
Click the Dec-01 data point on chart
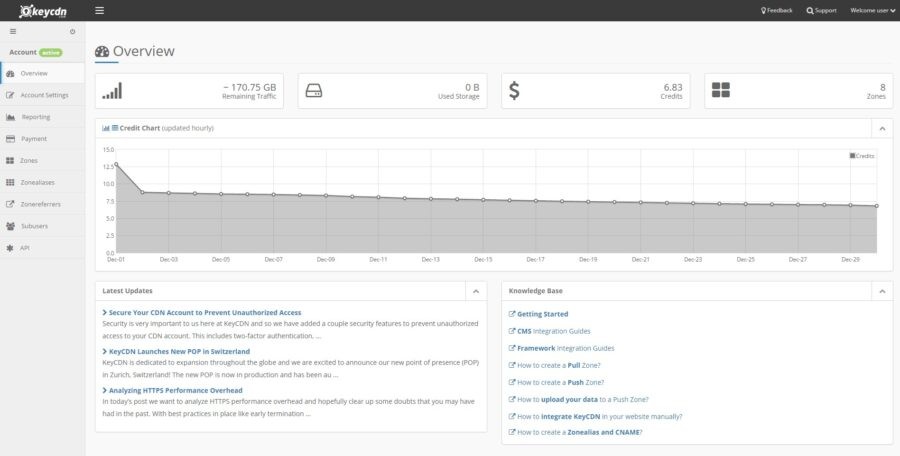pyautogui.click(x=116, y=164)
